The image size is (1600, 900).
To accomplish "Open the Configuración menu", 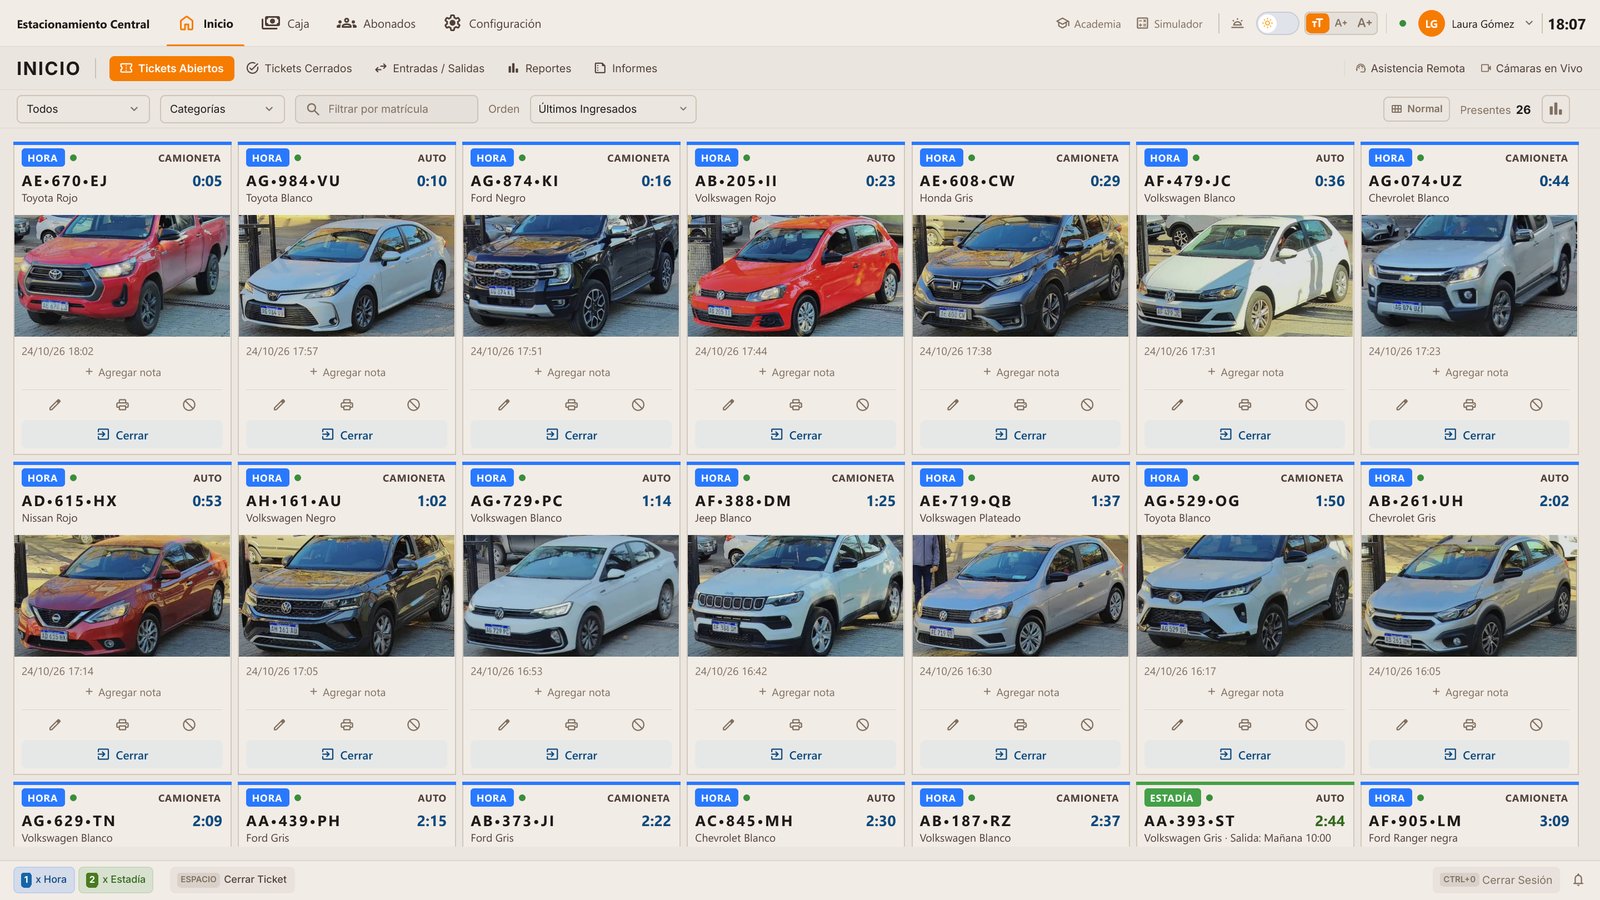I will (493, 24).
